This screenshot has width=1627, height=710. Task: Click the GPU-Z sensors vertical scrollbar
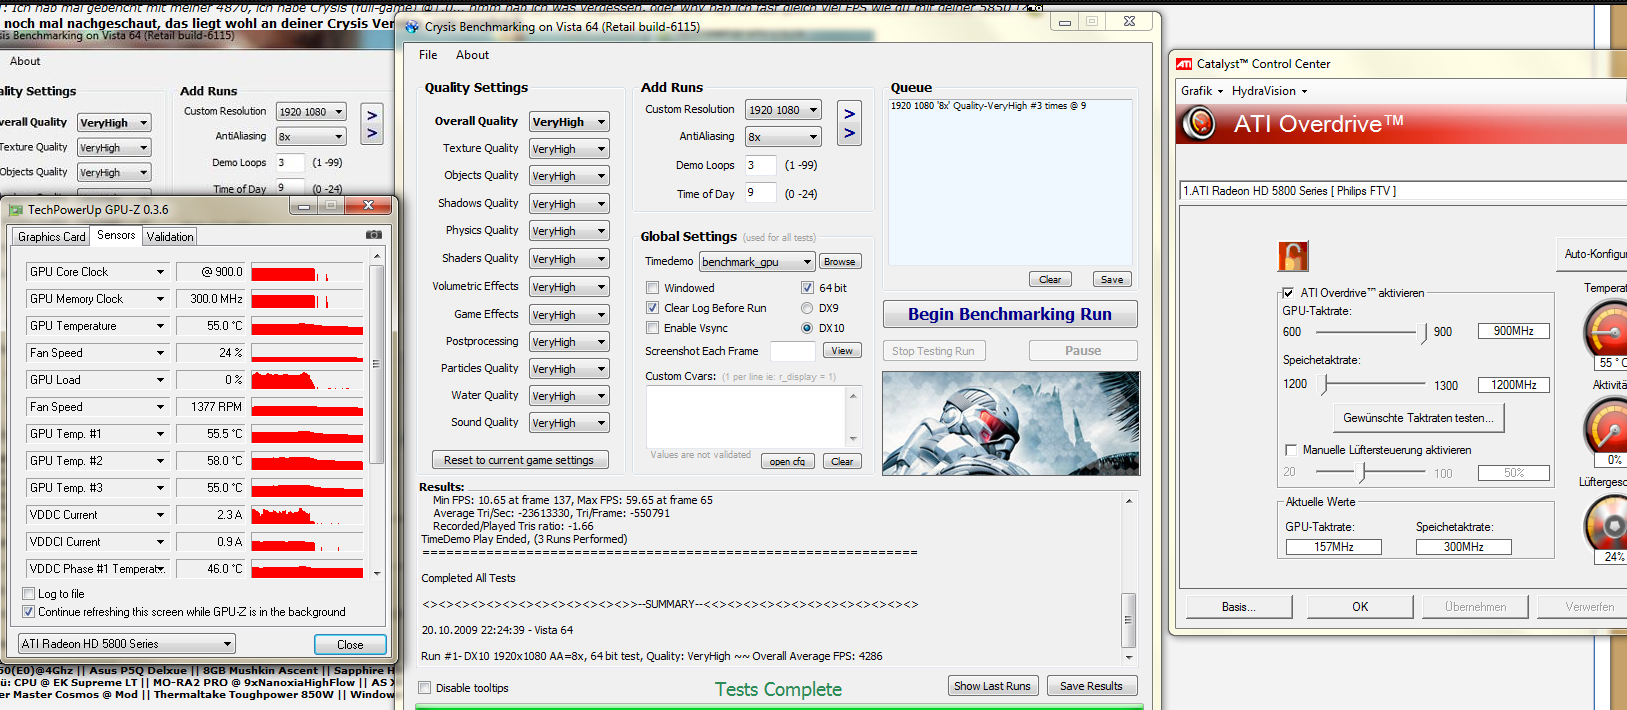point(376,414)
